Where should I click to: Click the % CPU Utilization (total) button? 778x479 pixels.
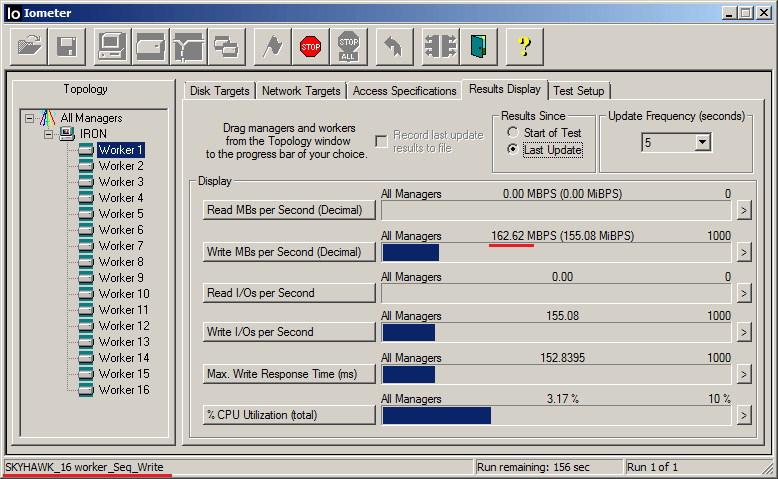289,414
